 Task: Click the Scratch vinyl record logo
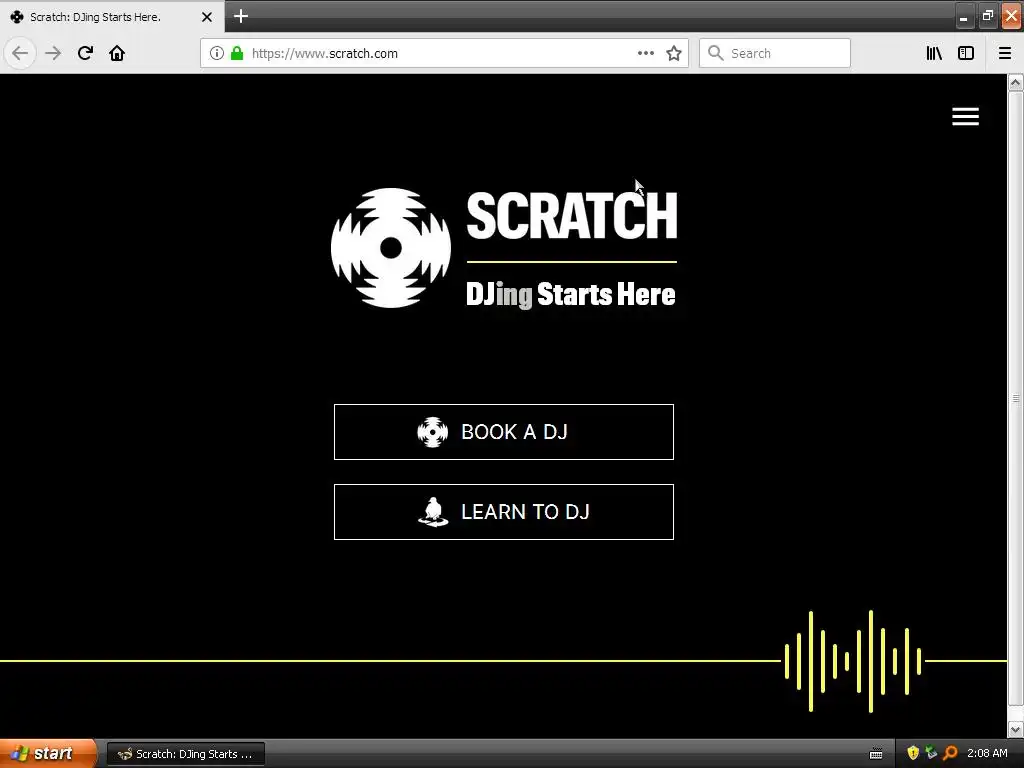click(391, 248)
